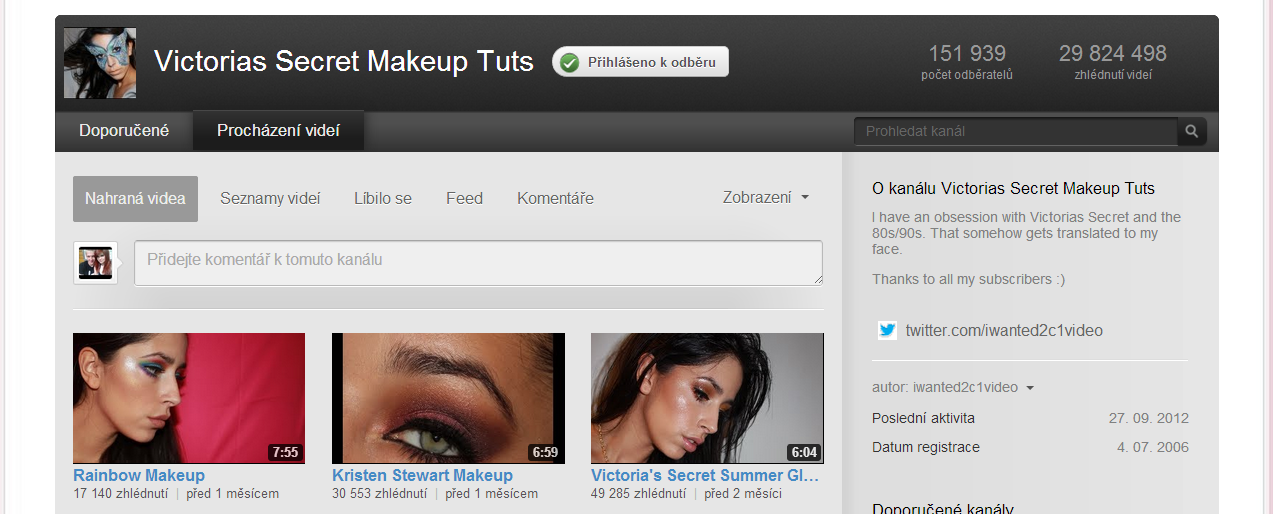Click the Datum registrace date 4. 07. 2006

pyautogui.click(x=1153, y=447)
